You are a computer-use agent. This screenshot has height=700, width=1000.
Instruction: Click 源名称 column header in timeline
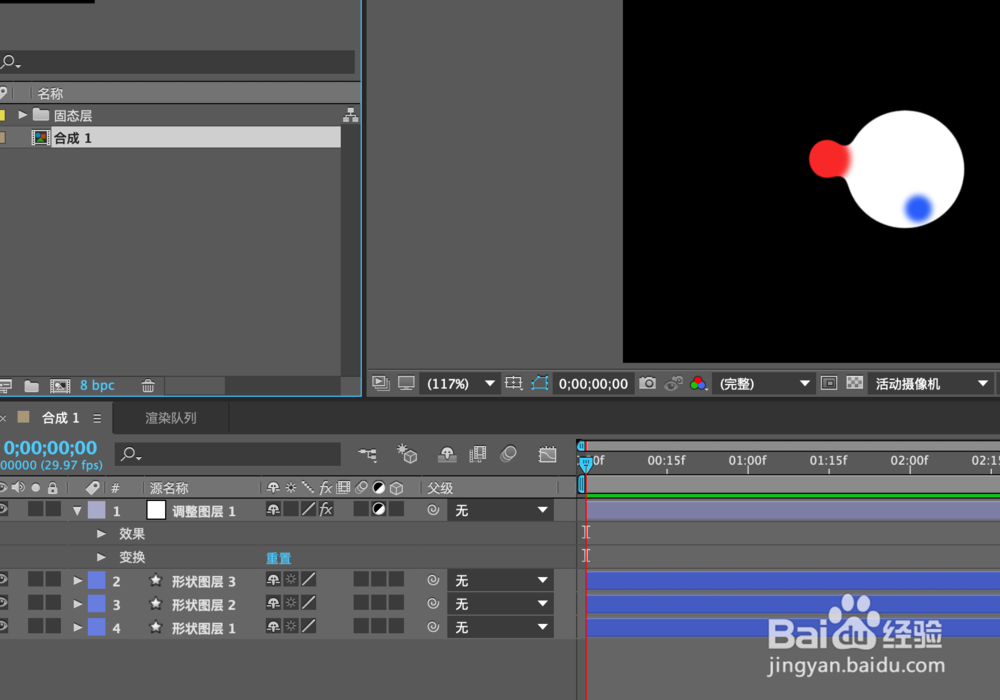[169, 488]
